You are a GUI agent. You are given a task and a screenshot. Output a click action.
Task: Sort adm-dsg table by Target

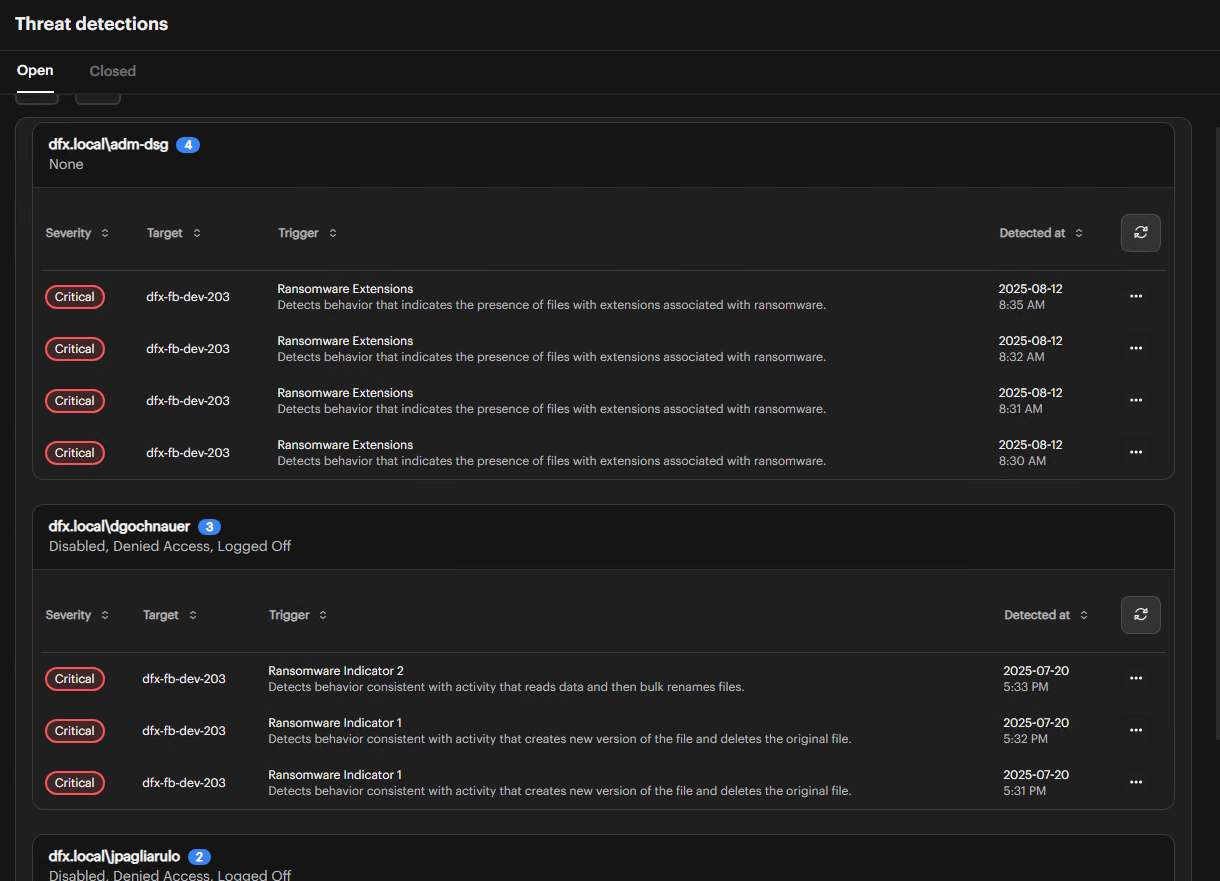pyautogui.click(x=174, y=233)
